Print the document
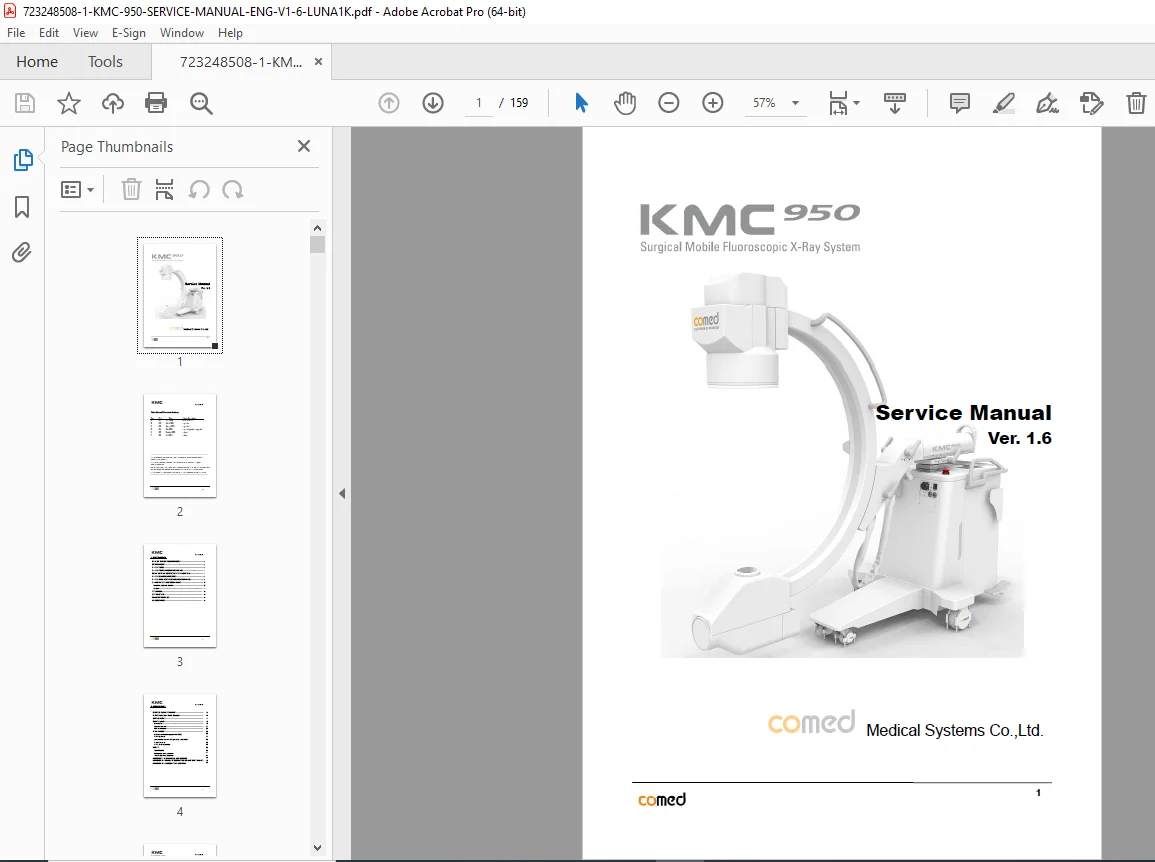1155x862 pixels. [156, 103]
